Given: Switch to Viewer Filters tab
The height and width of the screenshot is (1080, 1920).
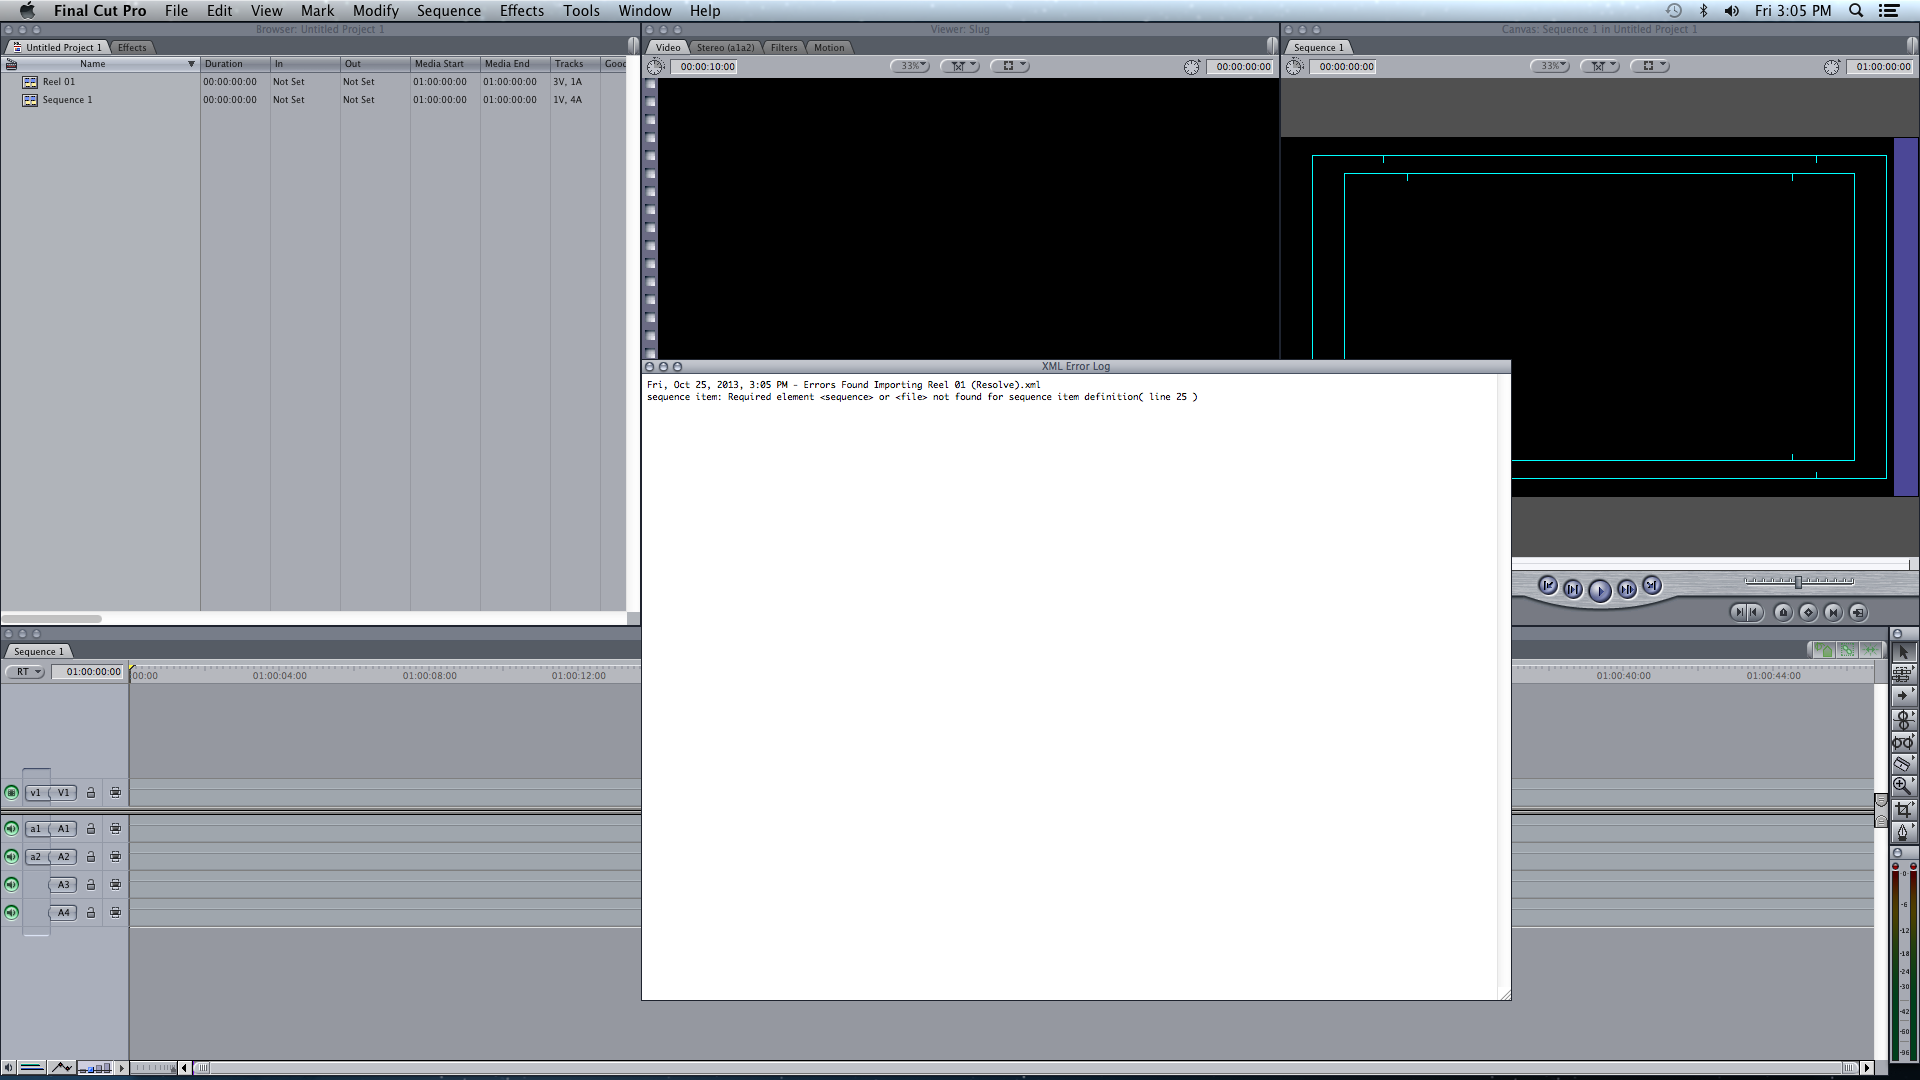Looking at the screenshot, I should 784,47.
